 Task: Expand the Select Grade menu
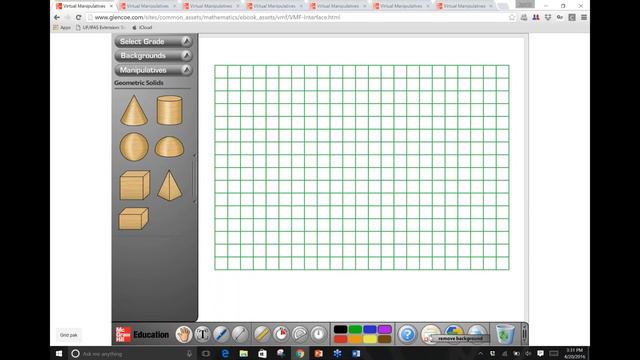tap(153, 41)
